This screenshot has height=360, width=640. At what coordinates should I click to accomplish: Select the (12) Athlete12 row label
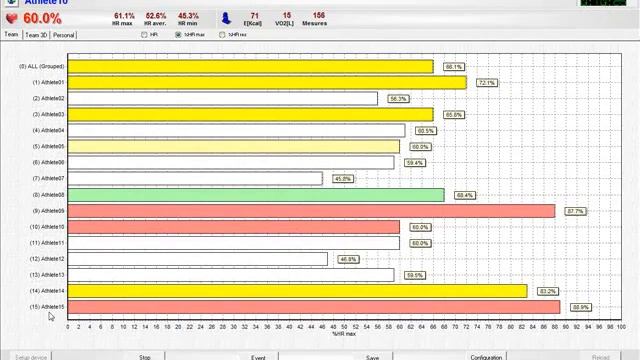tap(47, 259)
